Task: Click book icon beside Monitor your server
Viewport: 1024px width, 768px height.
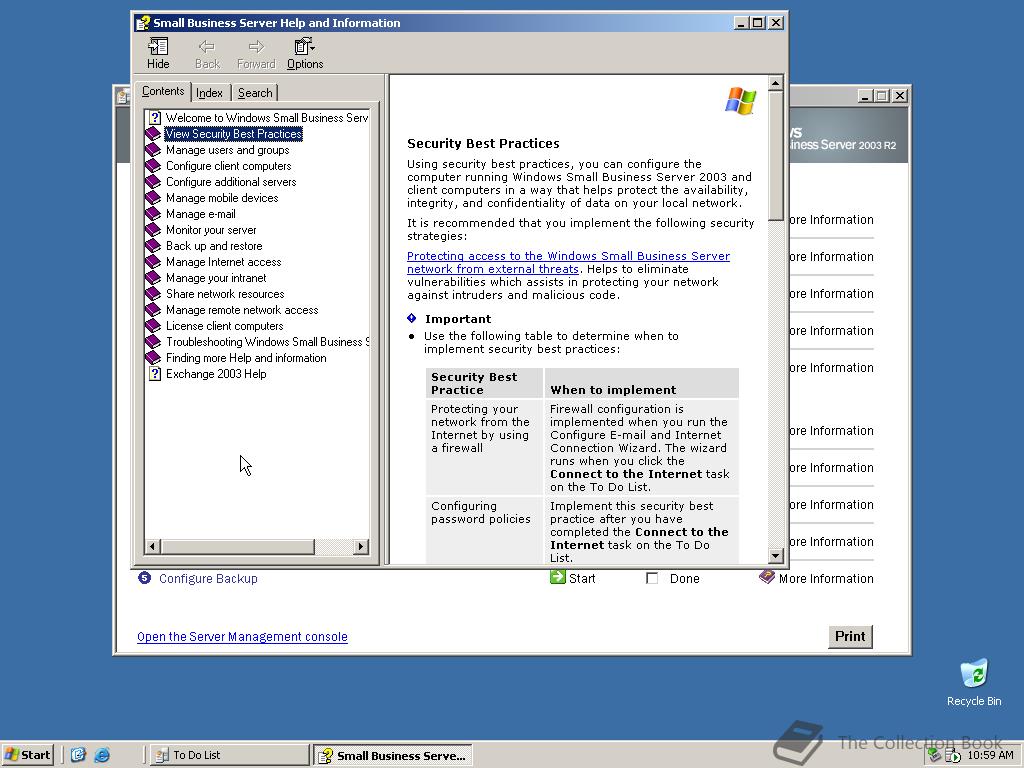Action: pyautogui.click(x=153, y=230)
